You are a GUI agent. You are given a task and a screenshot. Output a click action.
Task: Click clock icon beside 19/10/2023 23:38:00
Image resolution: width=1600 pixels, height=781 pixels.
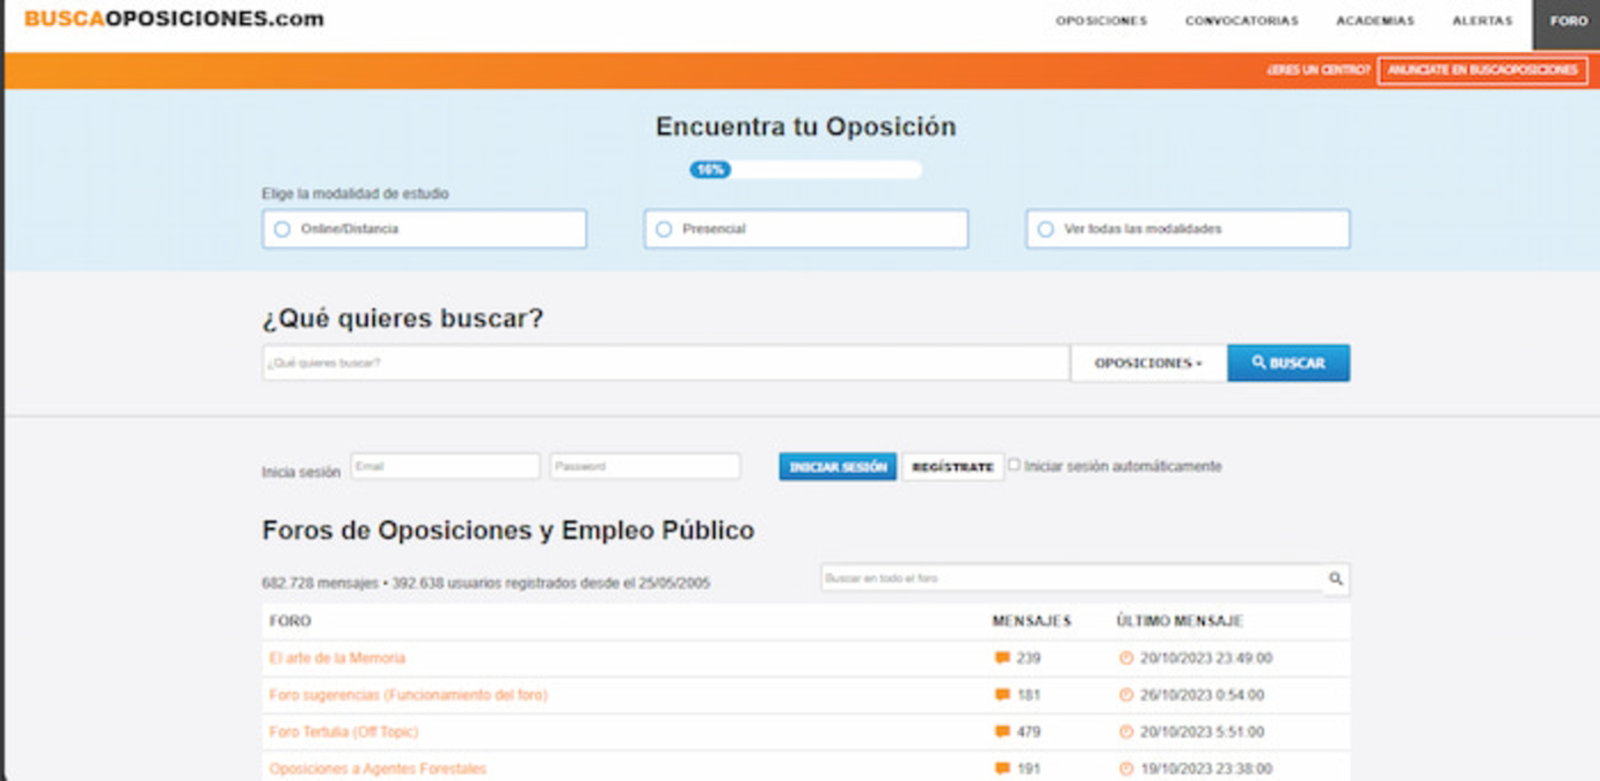pyautogui.click(x=1126, y=769)
